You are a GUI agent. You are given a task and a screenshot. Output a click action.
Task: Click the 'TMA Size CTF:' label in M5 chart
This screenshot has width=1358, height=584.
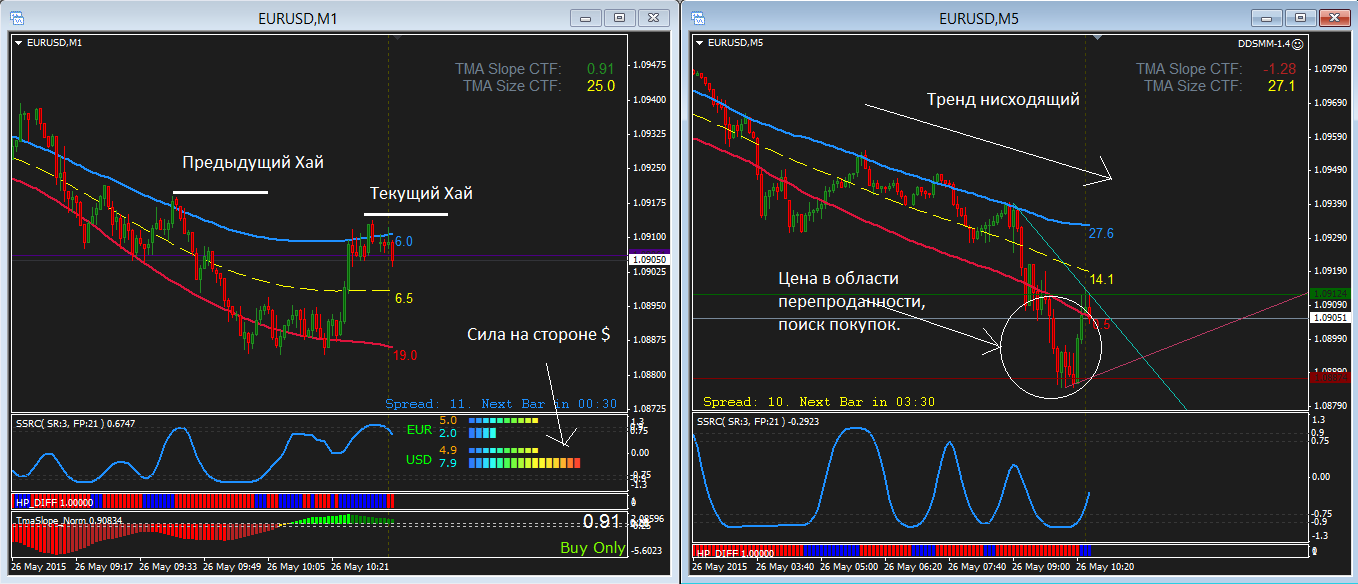click(1193, 86)
